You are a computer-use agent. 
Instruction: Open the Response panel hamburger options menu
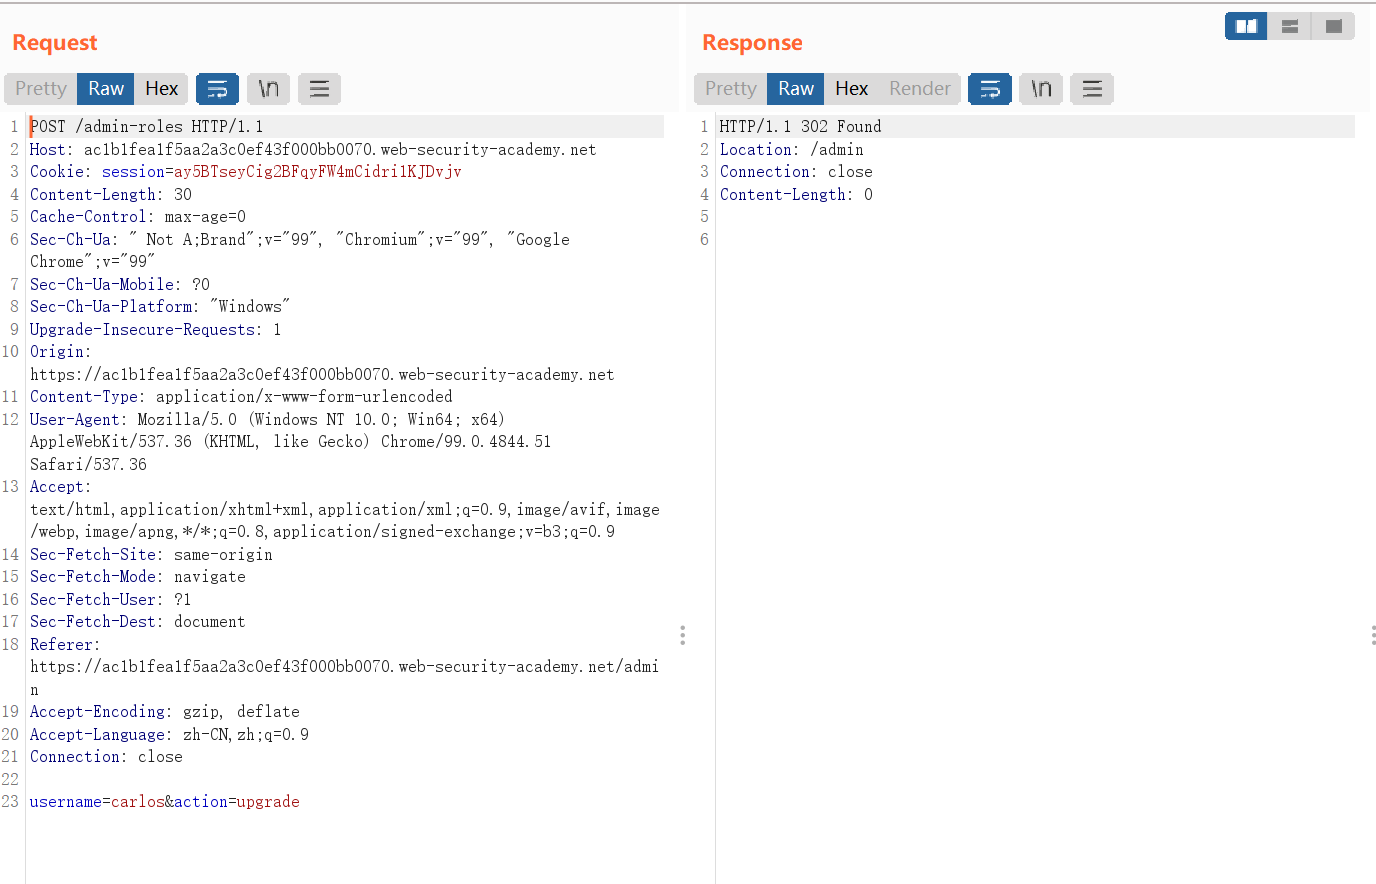click(x=1092, y=89)
